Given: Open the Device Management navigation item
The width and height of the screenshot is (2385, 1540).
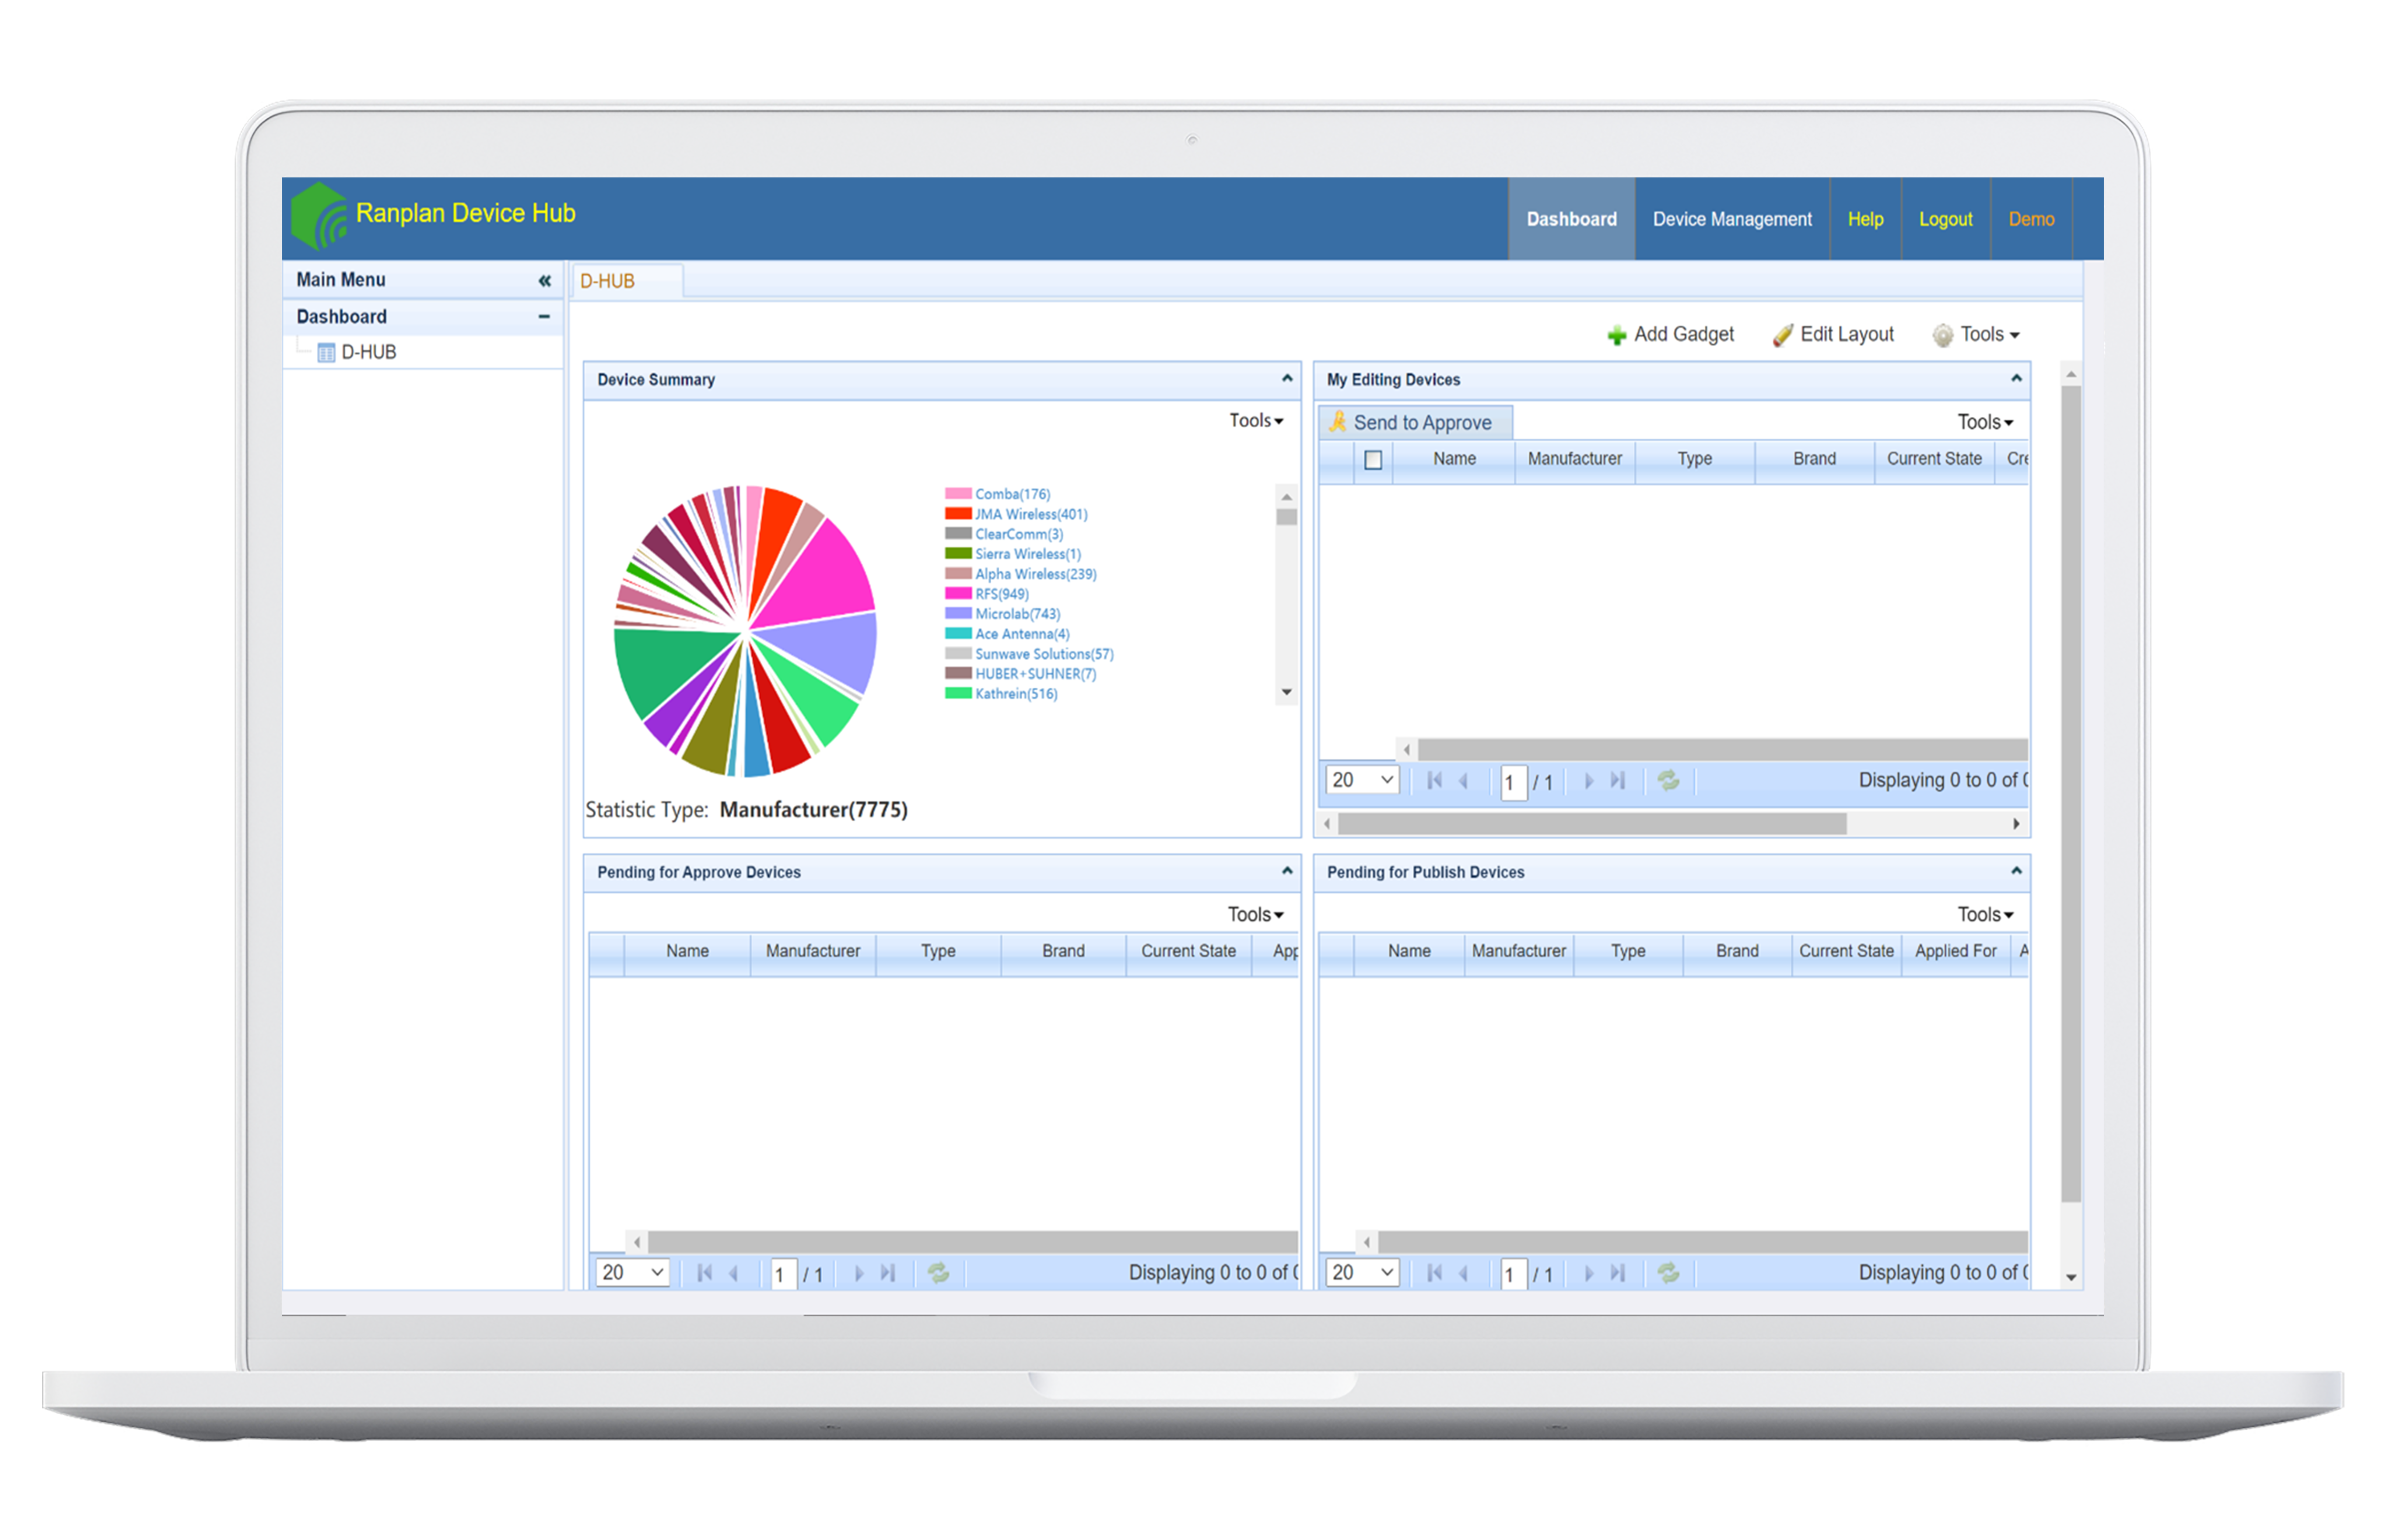Looking at the screenshot, I should (1732, 219).
